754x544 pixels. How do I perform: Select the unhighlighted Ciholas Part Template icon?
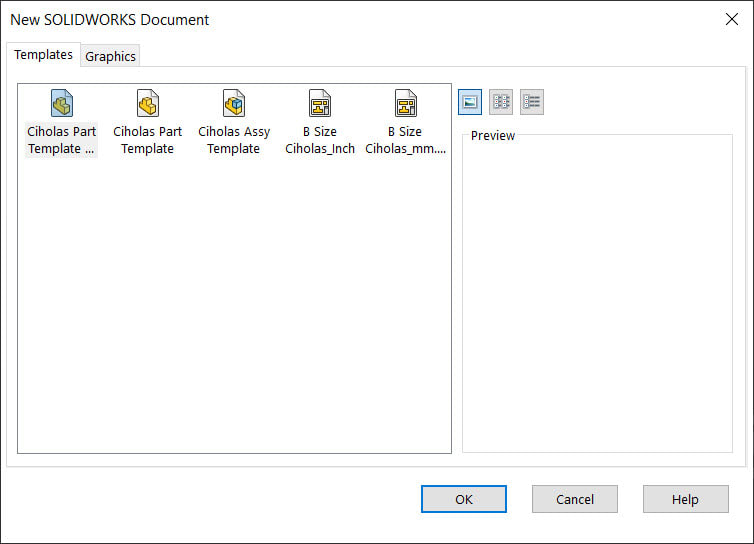point(148,103)
